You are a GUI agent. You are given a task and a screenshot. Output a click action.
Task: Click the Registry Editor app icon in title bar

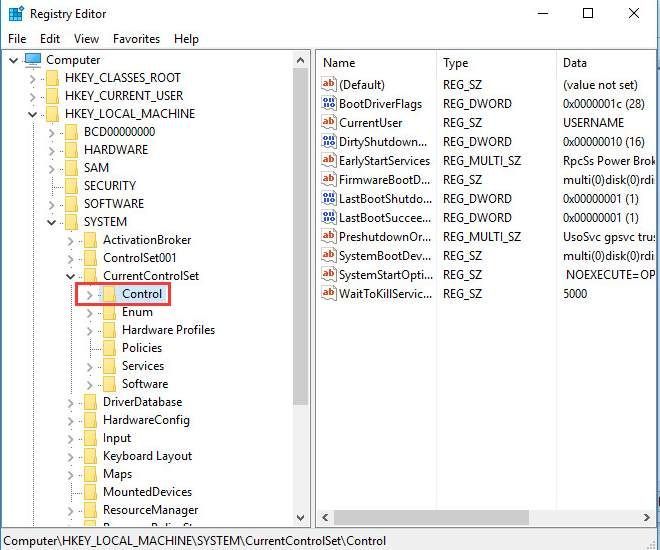[x=16, y=13]
